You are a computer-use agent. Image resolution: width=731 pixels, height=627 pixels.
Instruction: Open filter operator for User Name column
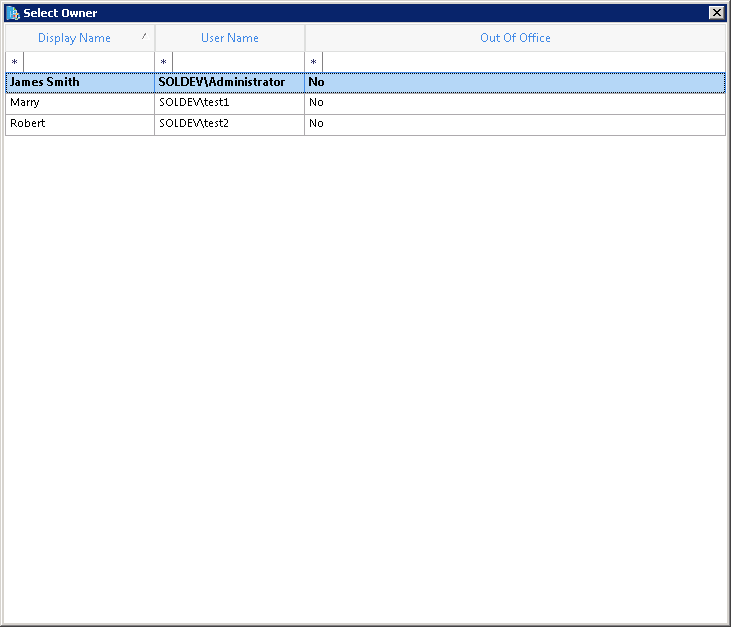coord(164,62)
